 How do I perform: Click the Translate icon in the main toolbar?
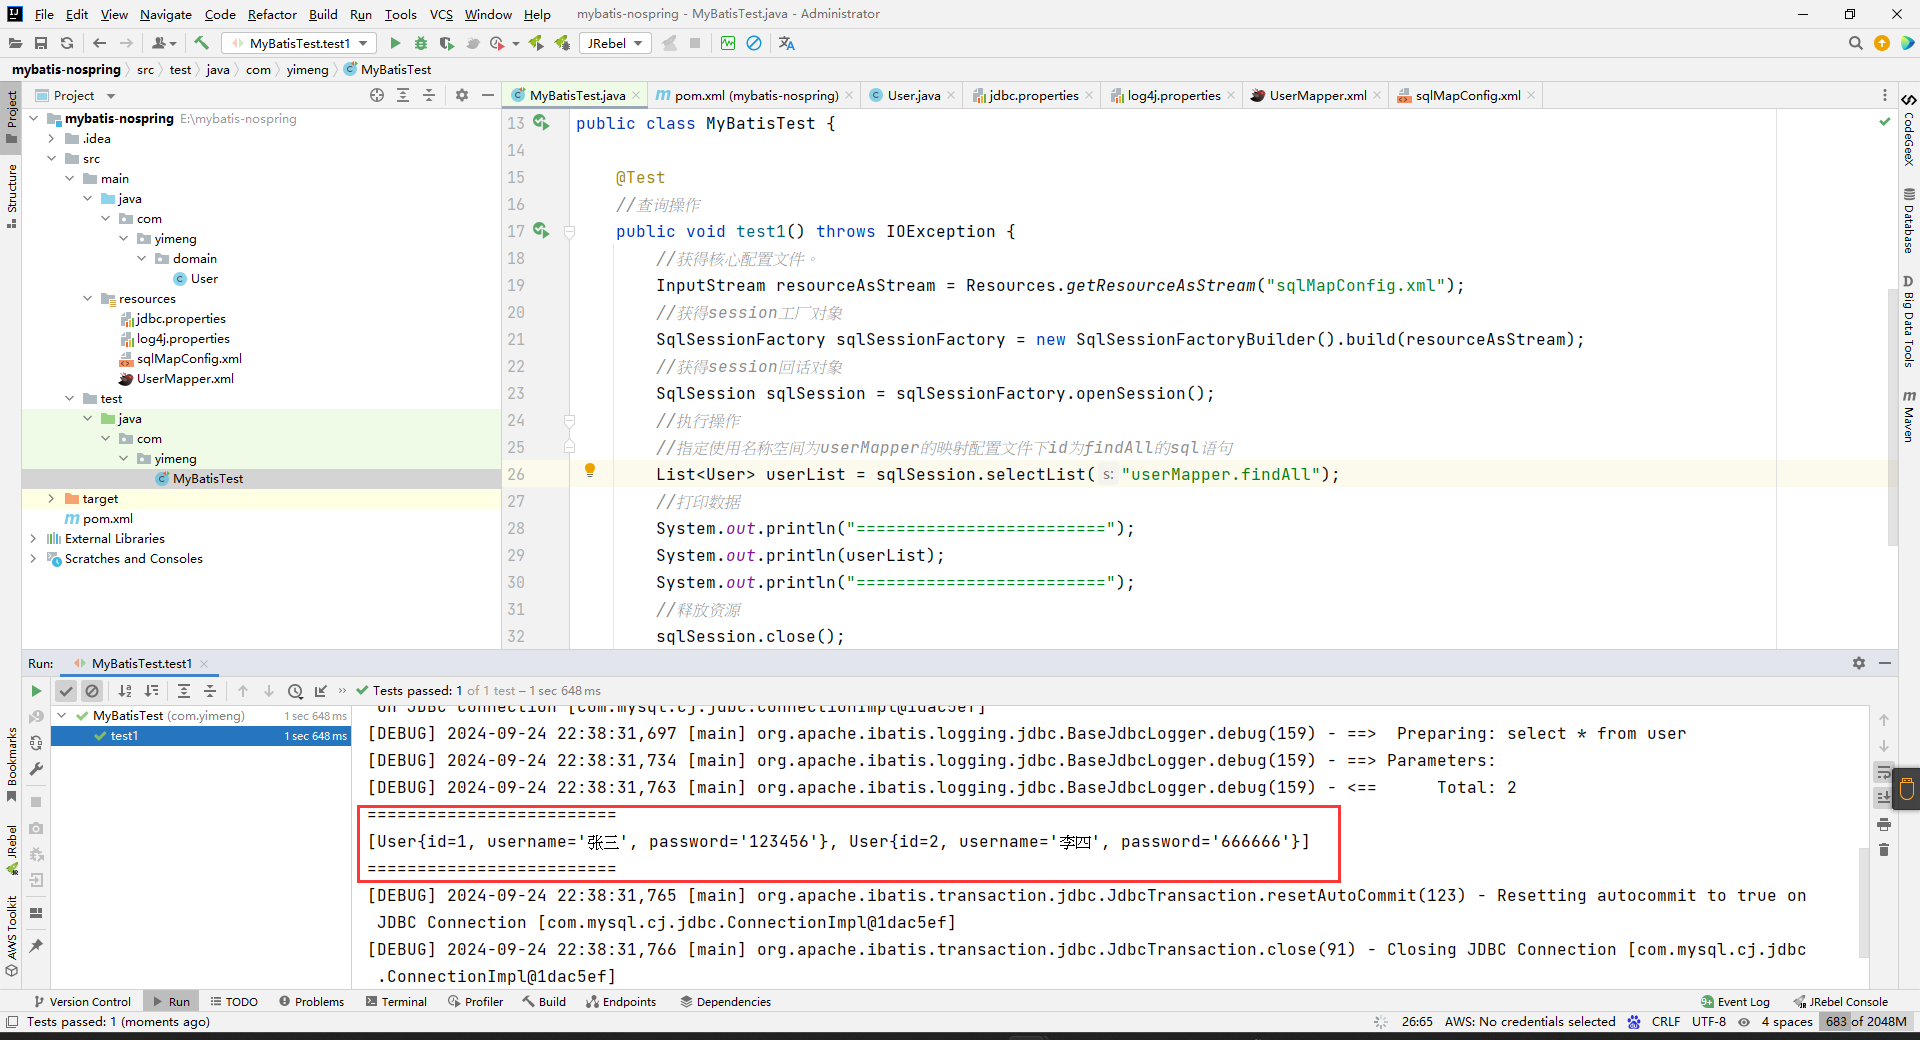(787, 43)
